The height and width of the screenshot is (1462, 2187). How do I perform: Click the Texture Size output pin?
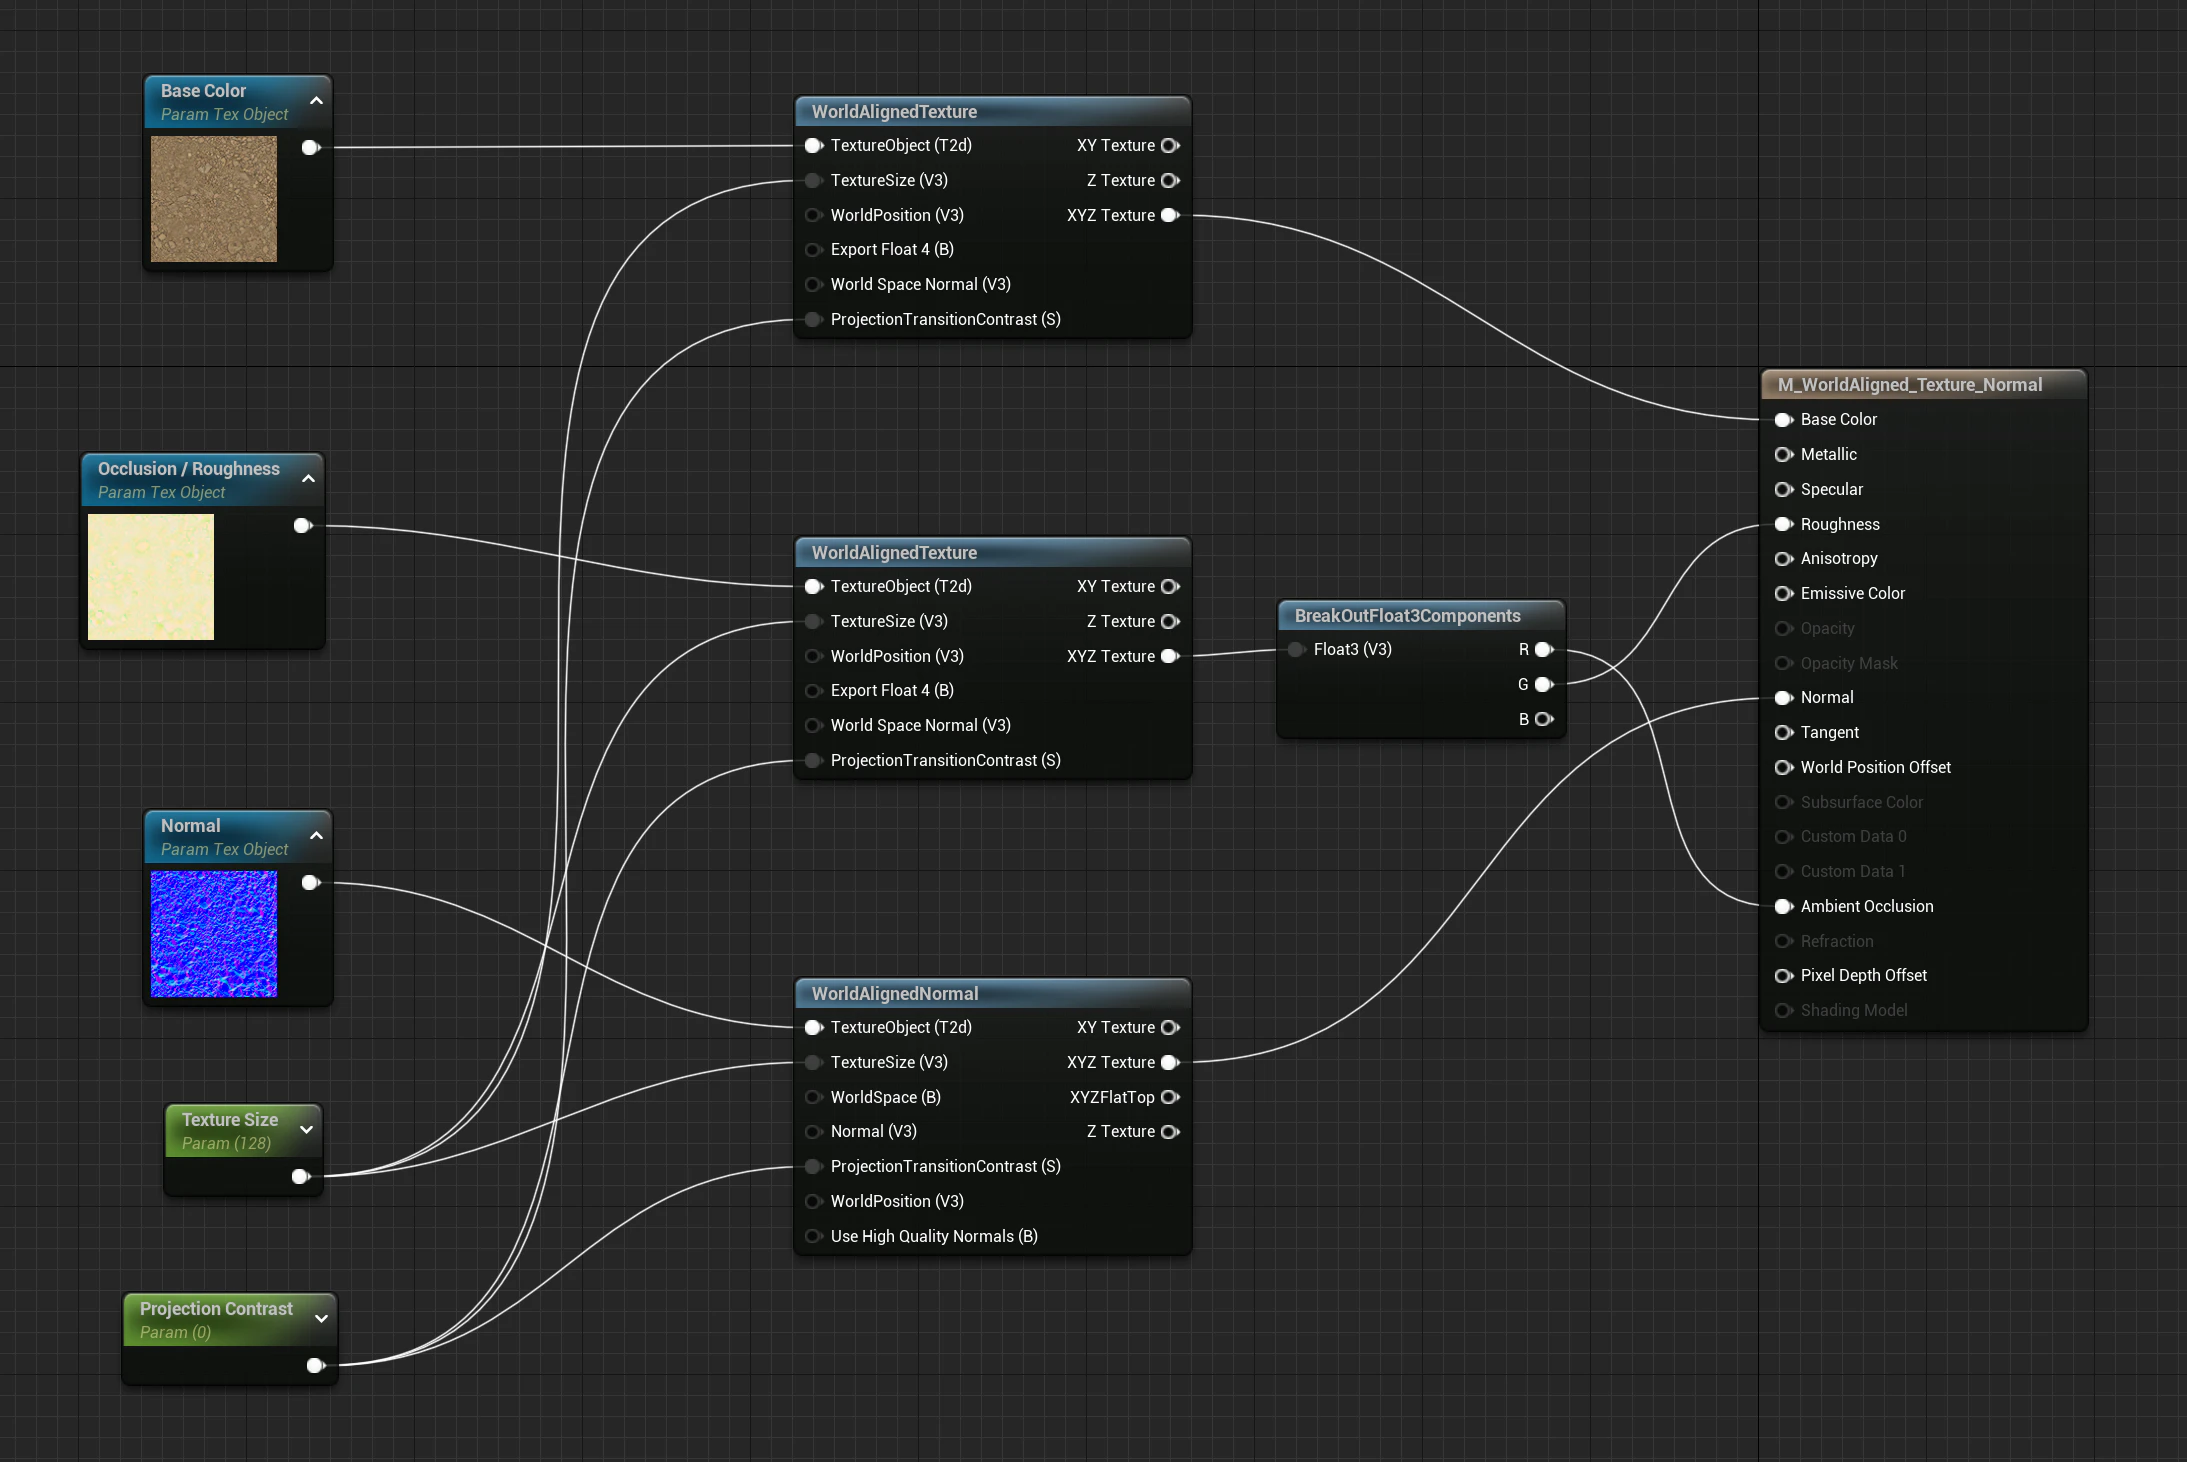coord(301,1177)
